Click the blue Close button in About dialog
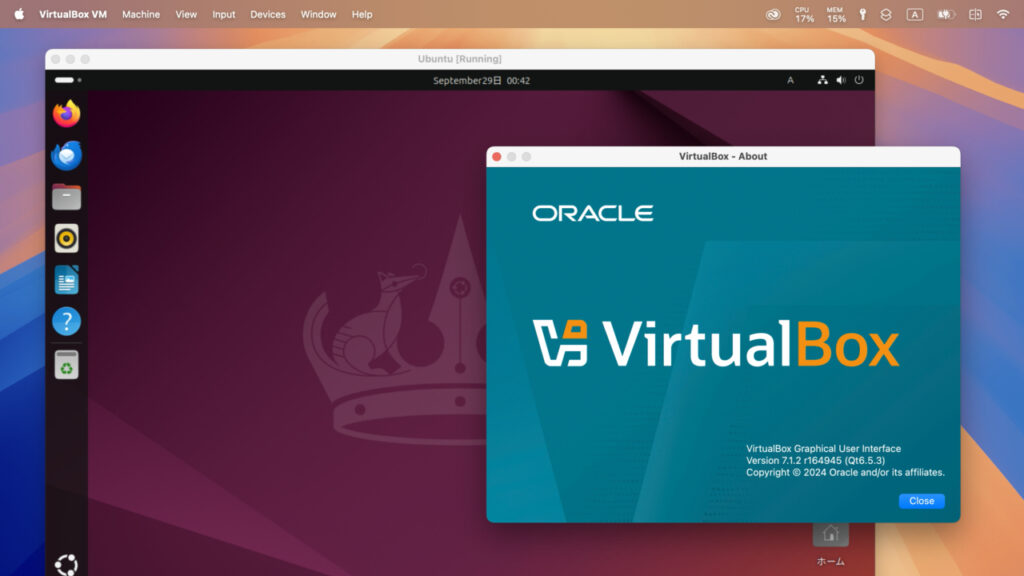 [x=921, y=501]
